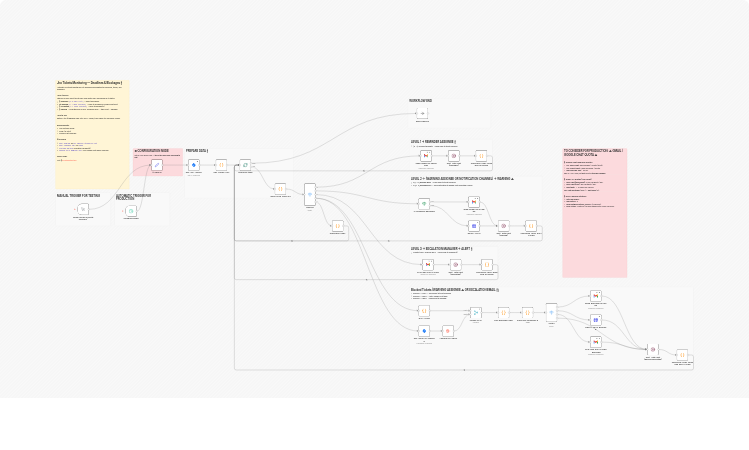Select the tall switch node after Prepare Data
Image resolution: width=749 pixels, height=450 pixels.
click(310, 194)
